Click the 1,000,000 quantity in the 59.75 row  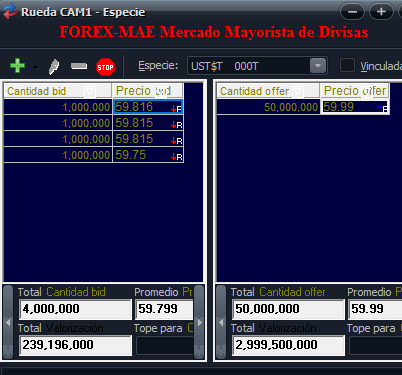58,155
